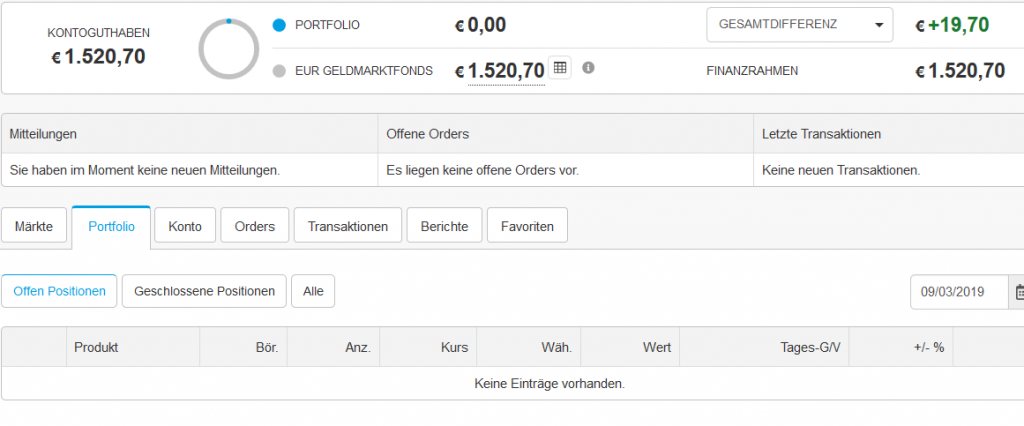Sort by the Tages-G/V column header
Viewport: 1024px width, 426px height.
click(811, 347)
